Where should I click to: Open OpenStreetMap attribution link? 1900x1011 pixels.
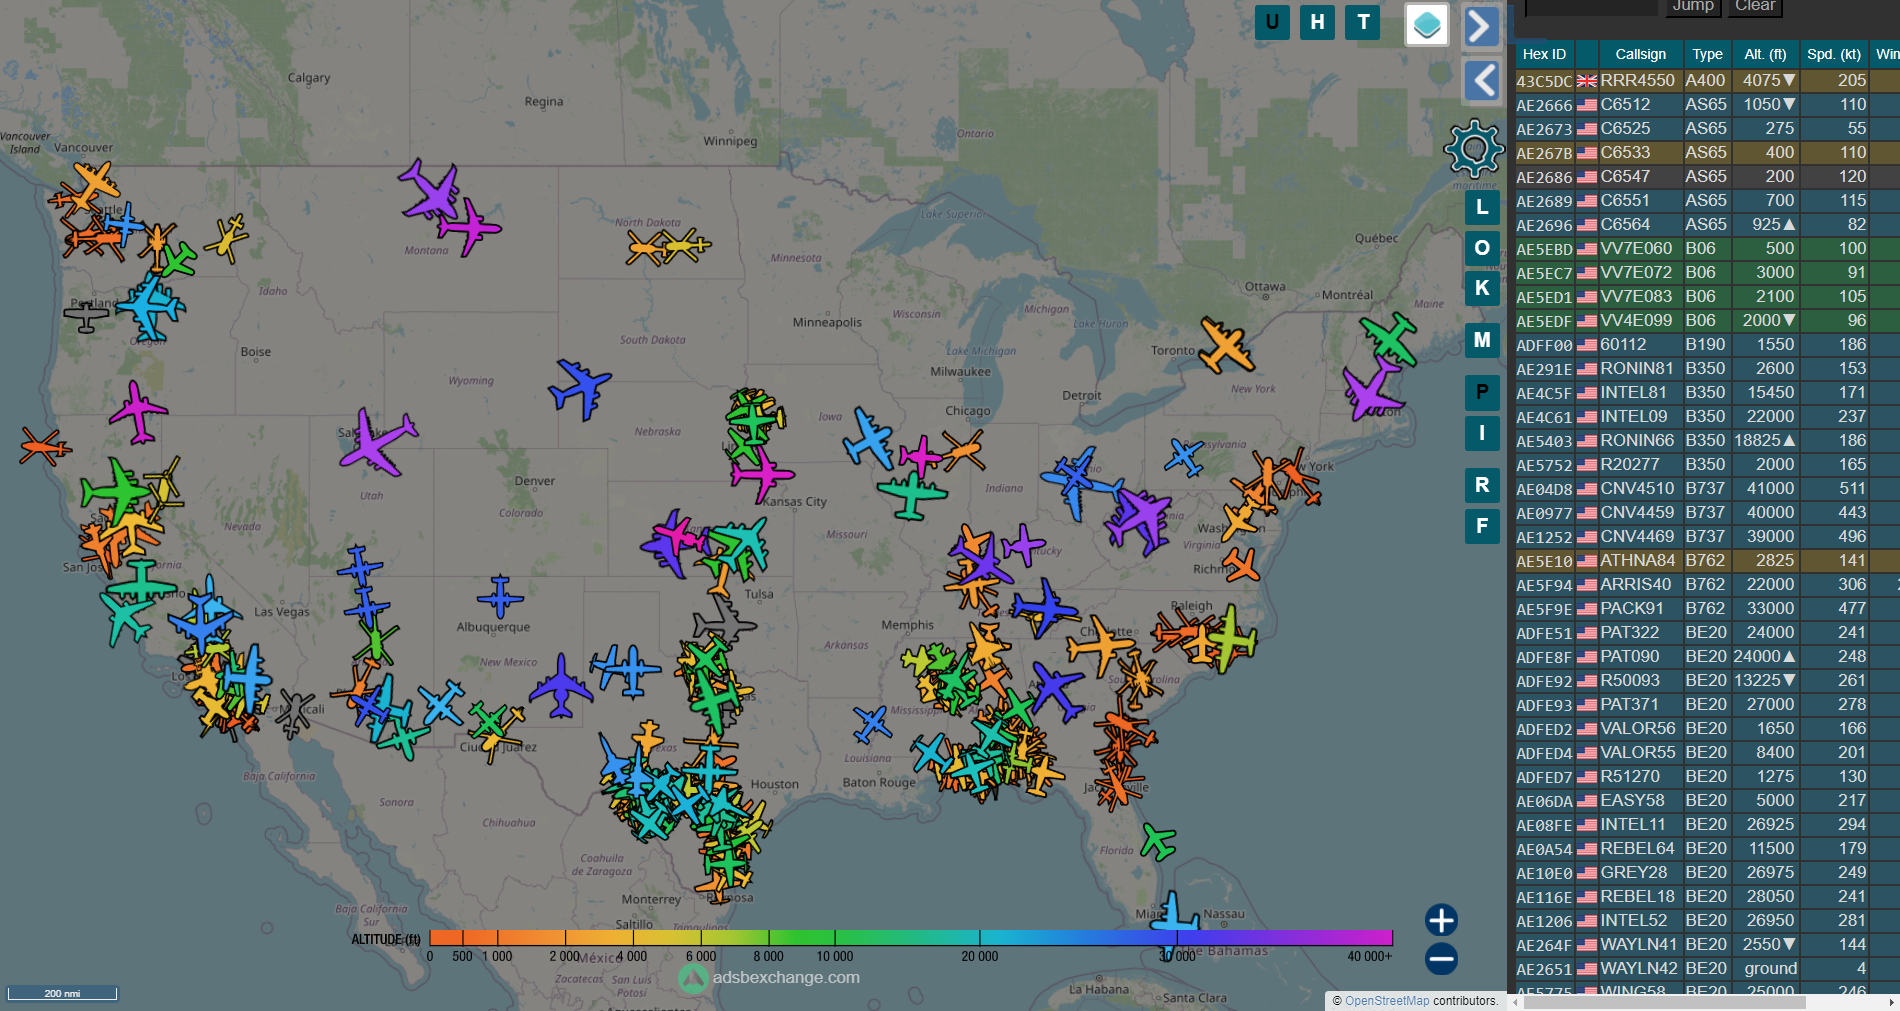[1387, 1001]
